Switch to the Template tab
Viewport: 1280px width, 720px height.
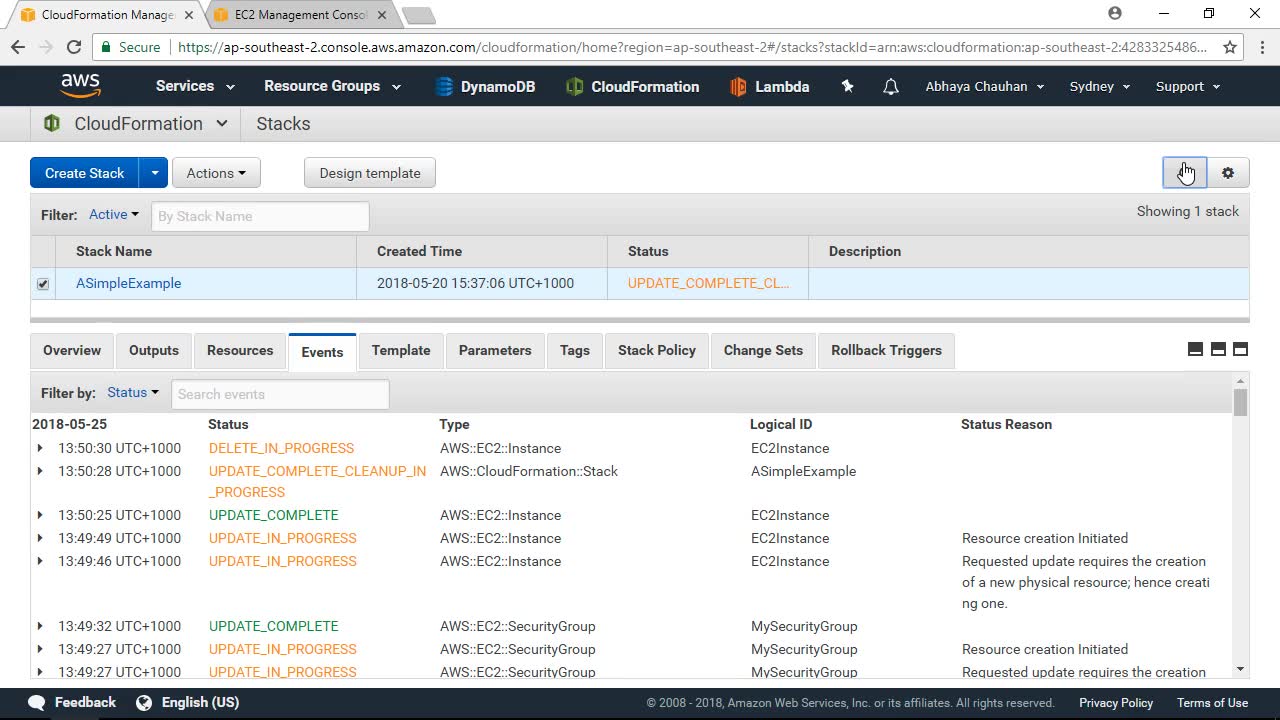[x=401, y=351]
